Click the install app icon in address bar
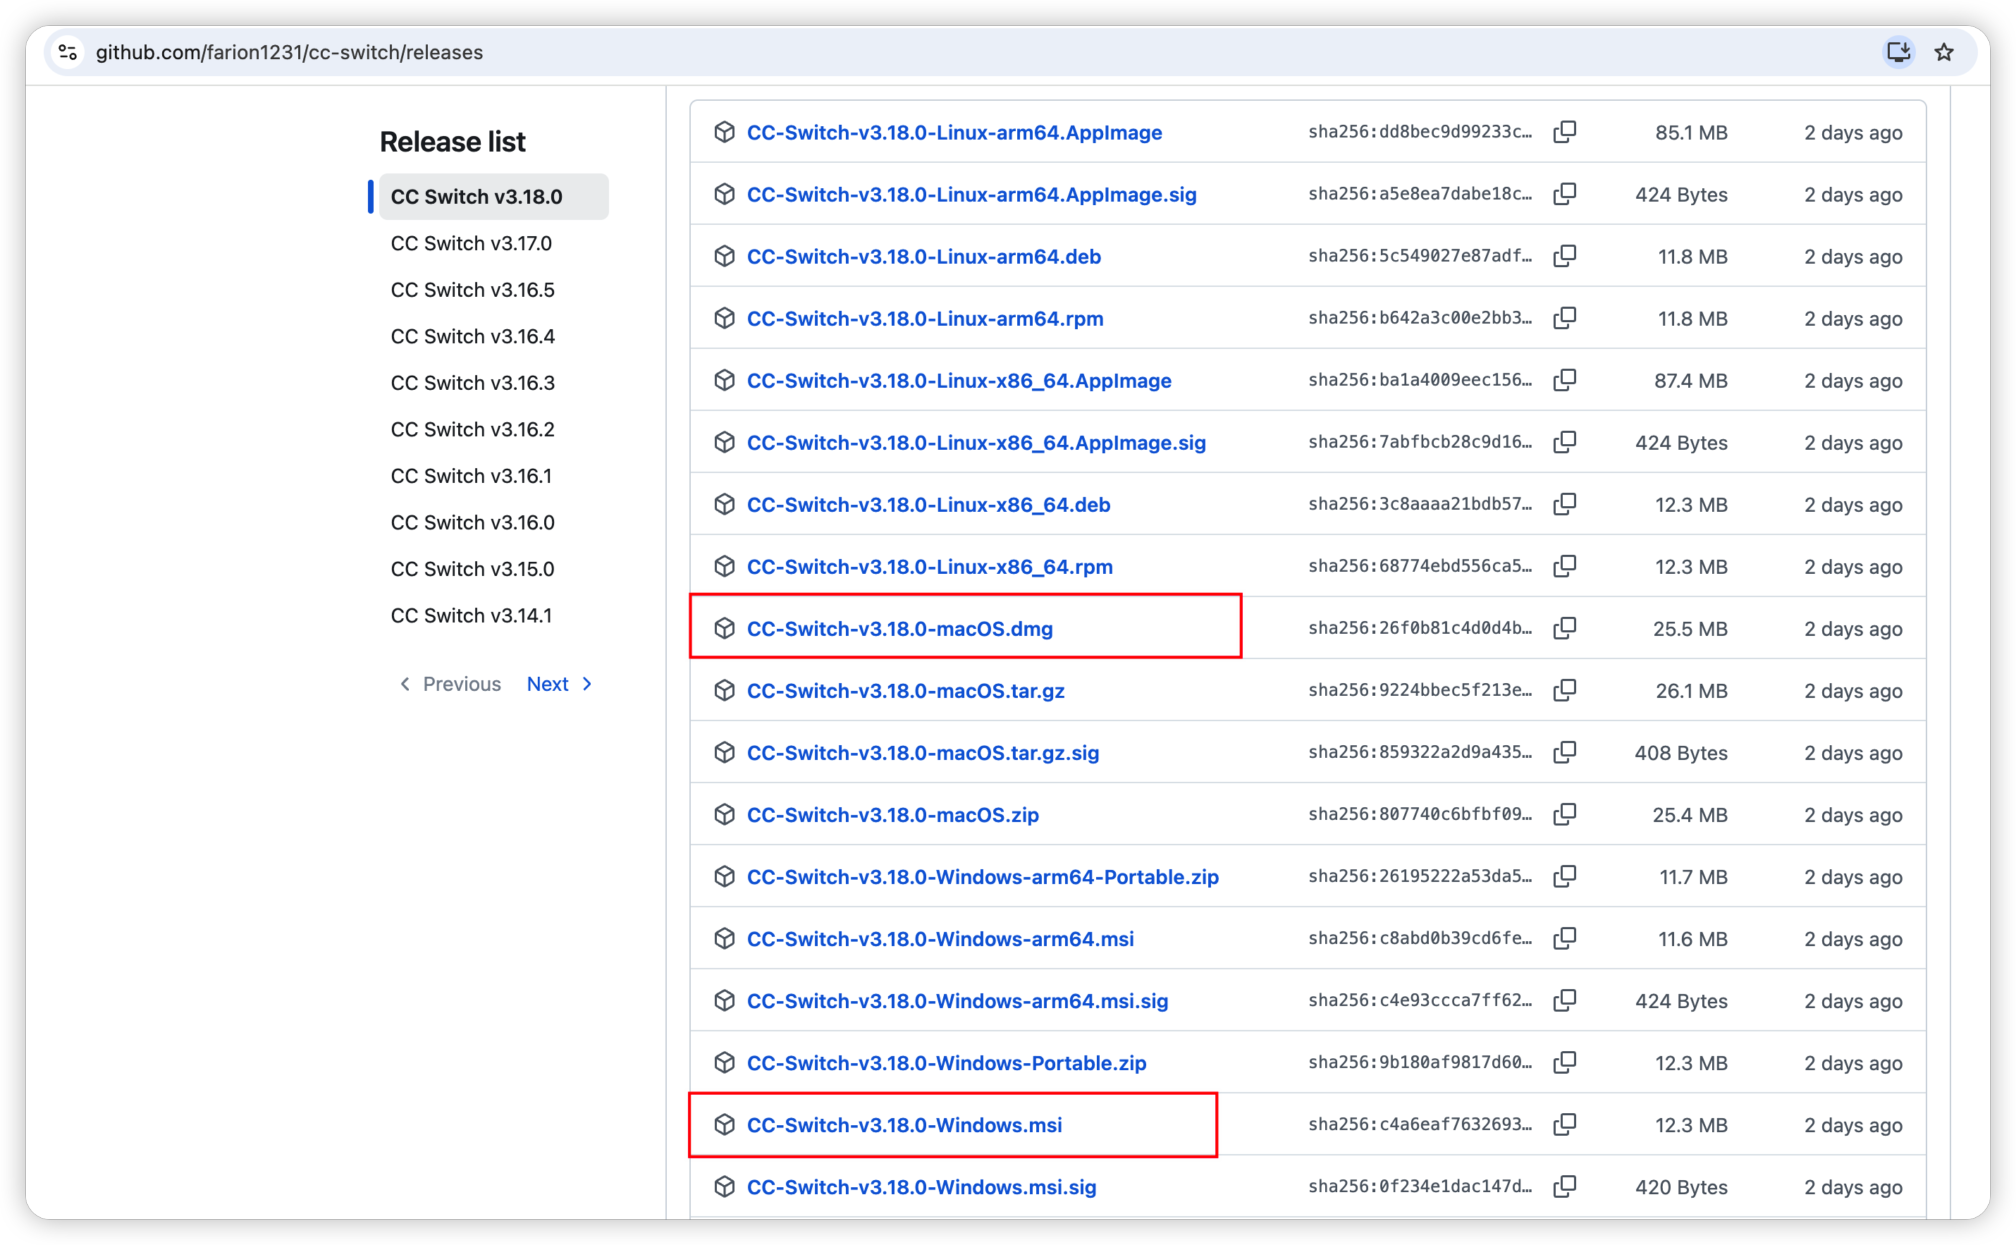Viewport: 2016px width, 1245px height. [1898, 52]
